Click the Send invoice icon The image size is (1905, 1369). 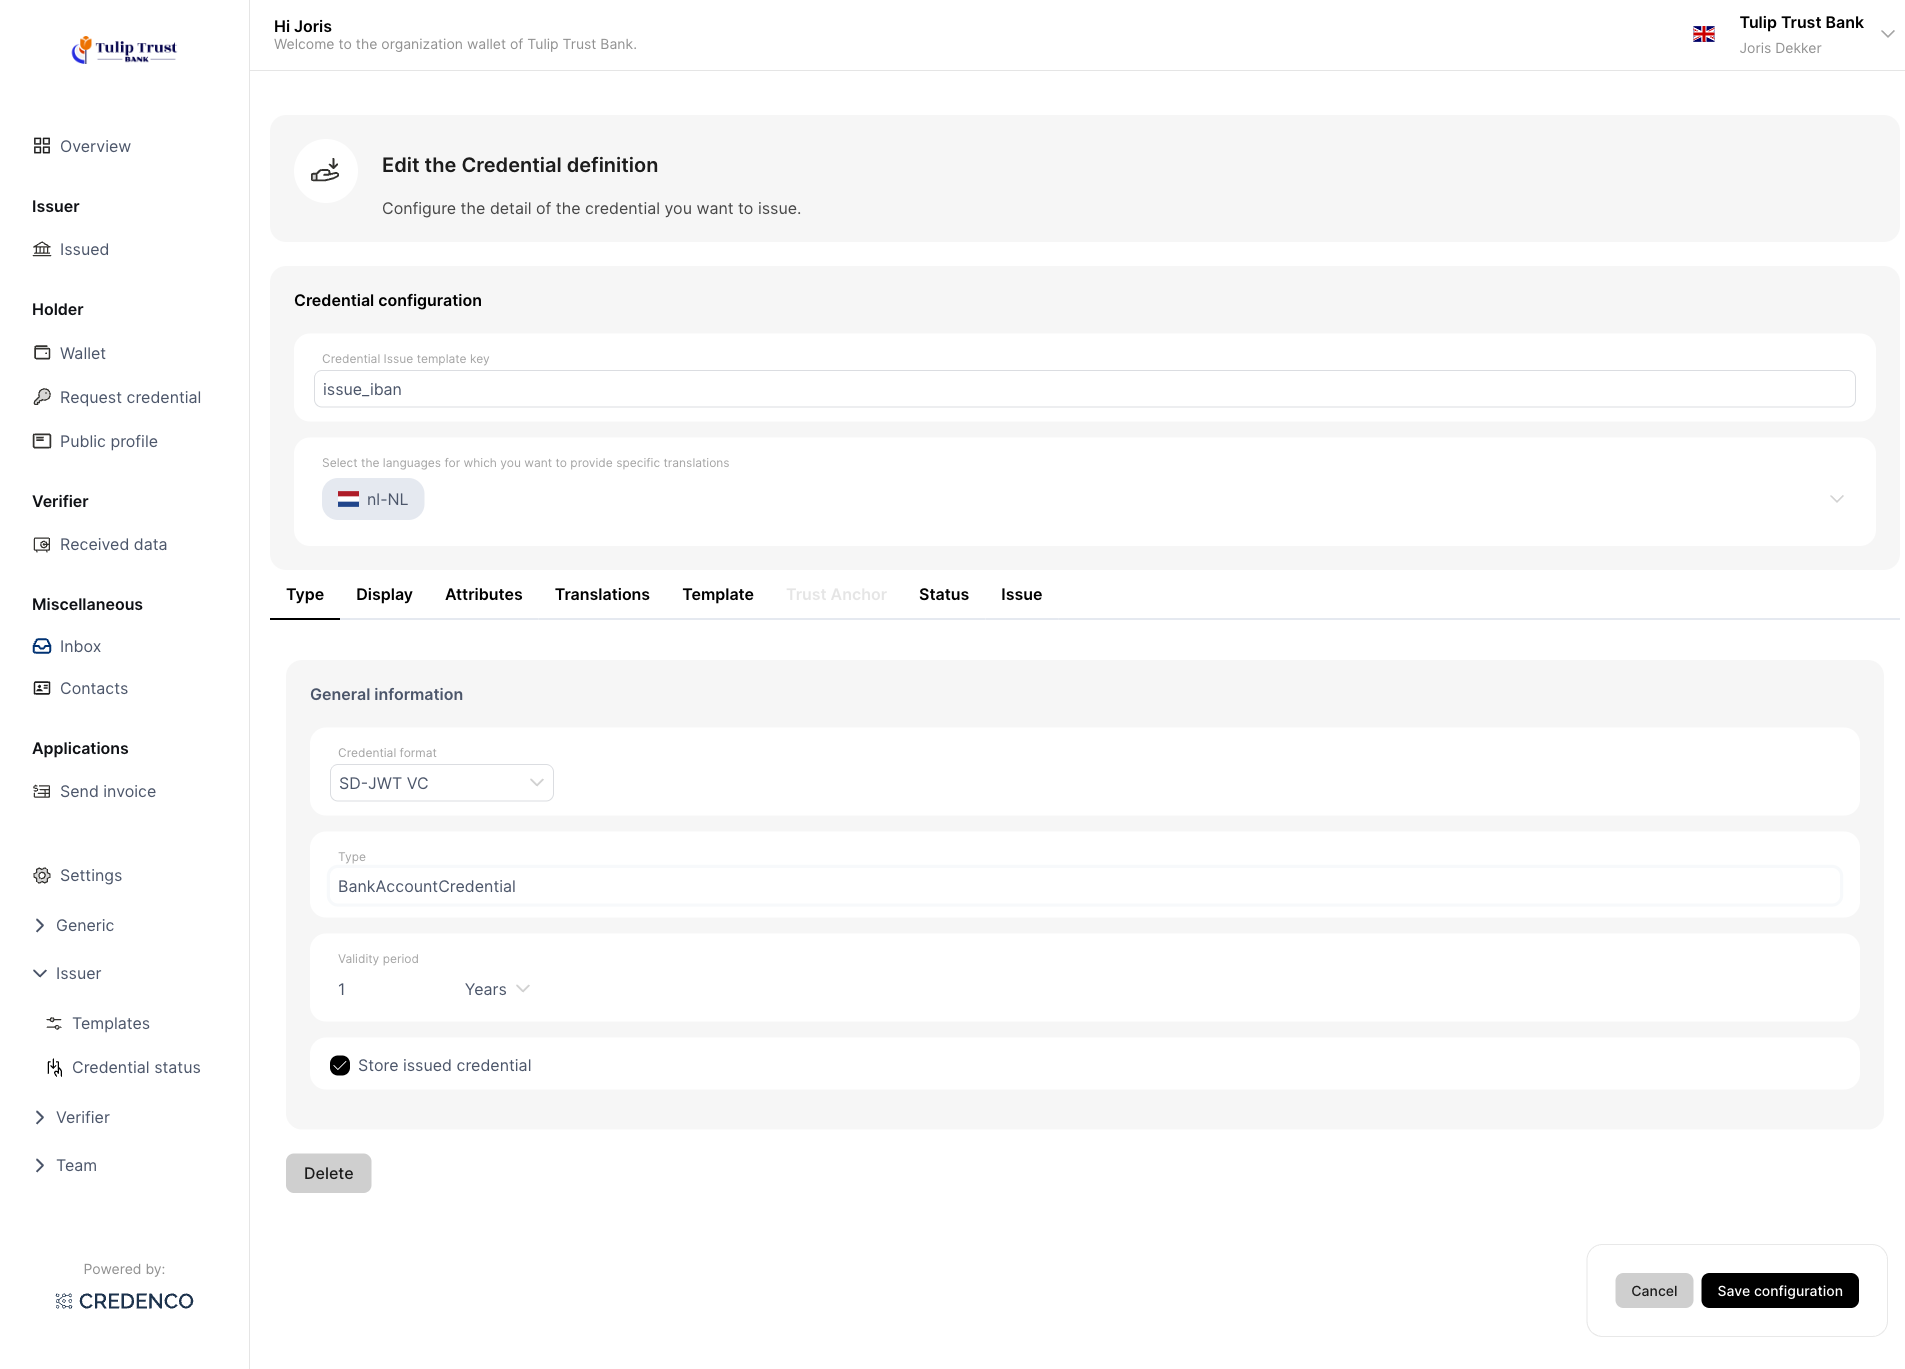coord(41,791)
